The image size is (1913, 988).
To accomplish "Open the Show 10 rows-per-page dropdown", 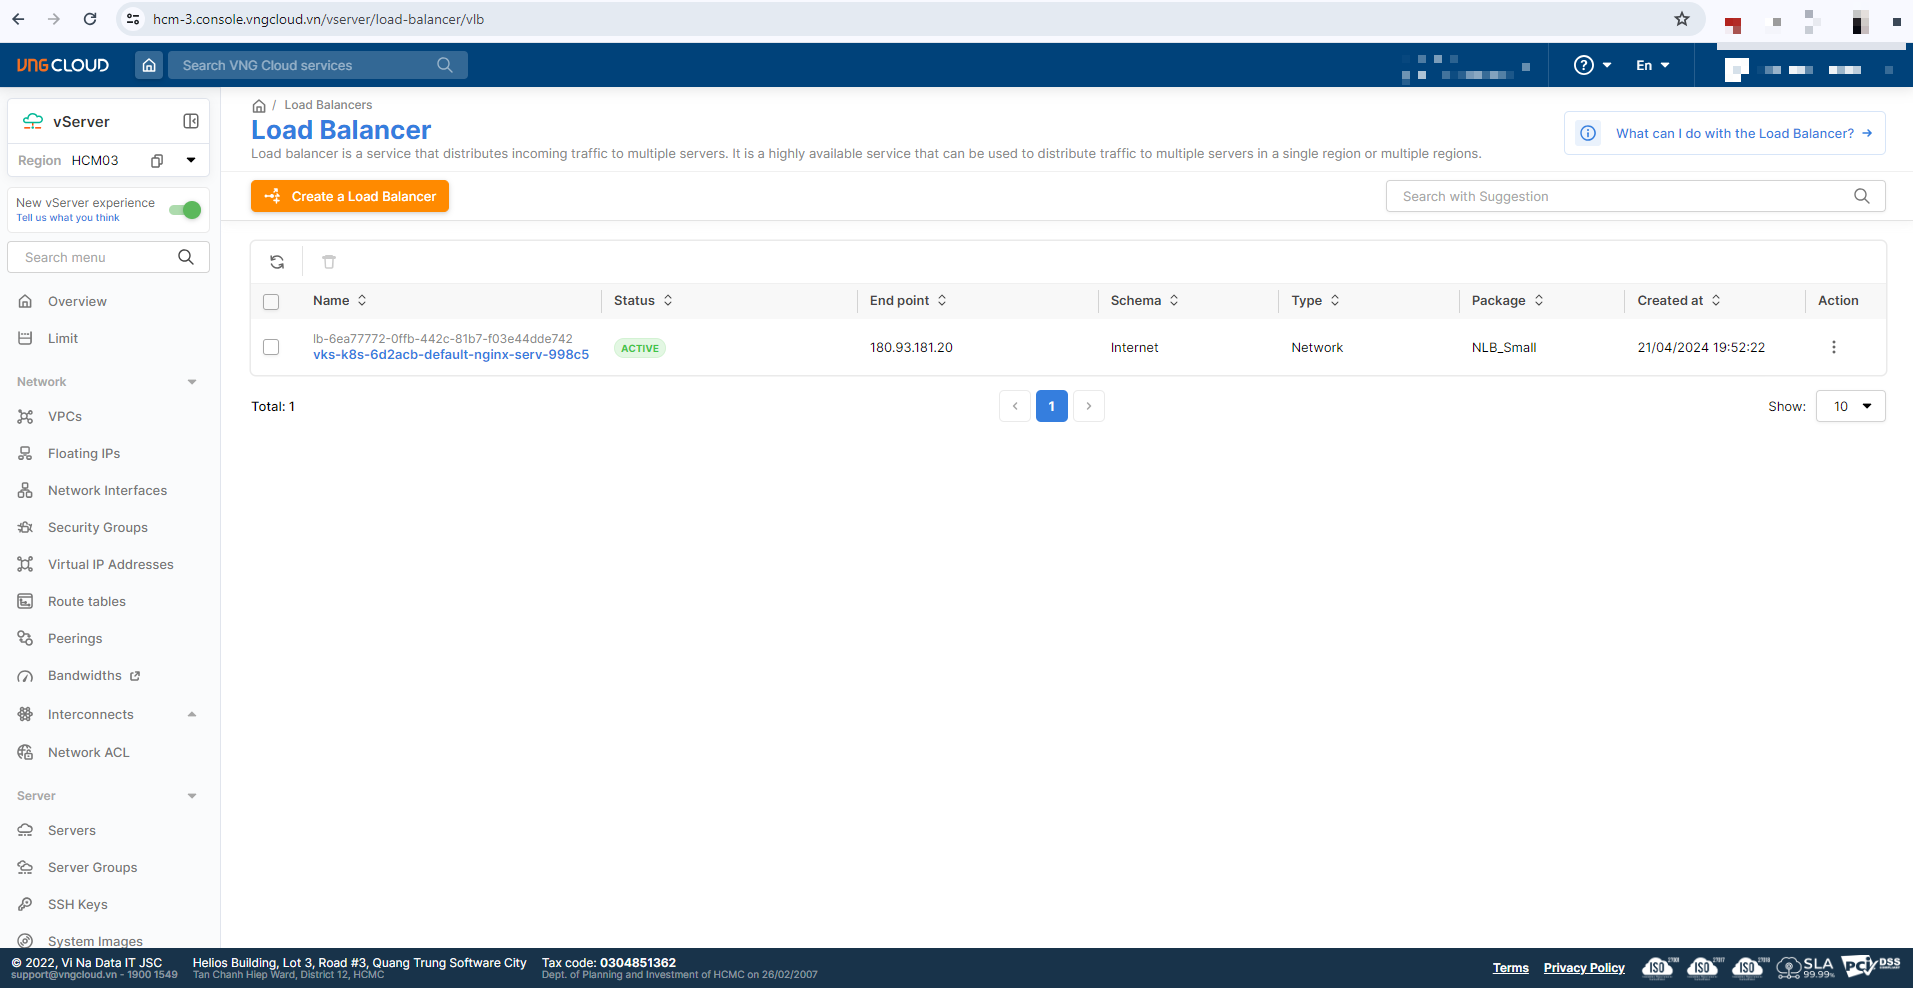I will click(1850, 406).
